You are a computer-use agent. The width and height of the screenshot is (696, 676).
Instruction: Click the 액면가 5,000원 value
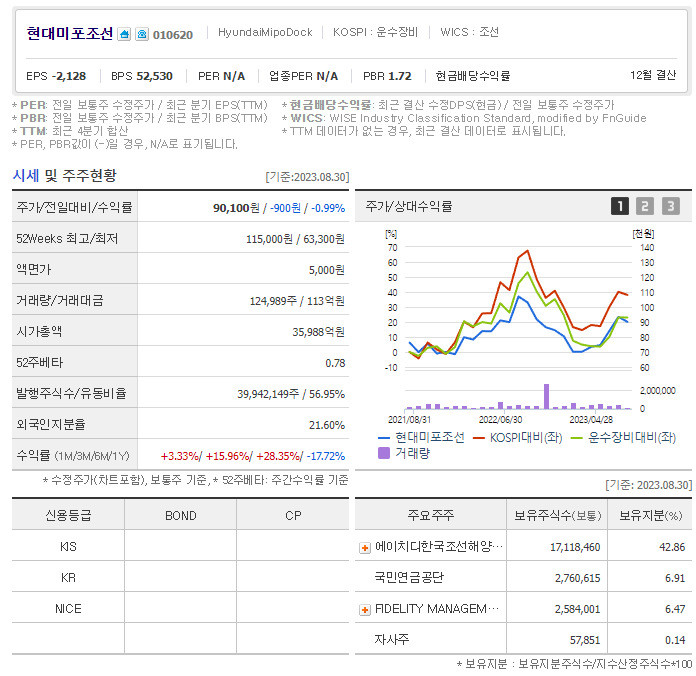coord(327,270)
